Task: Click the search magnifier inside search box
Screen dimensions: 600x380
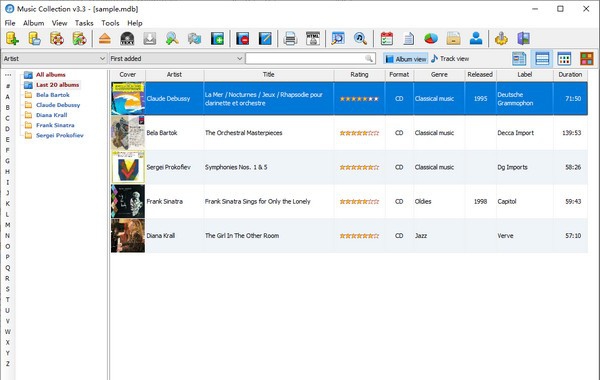Action: pos(368,59)
